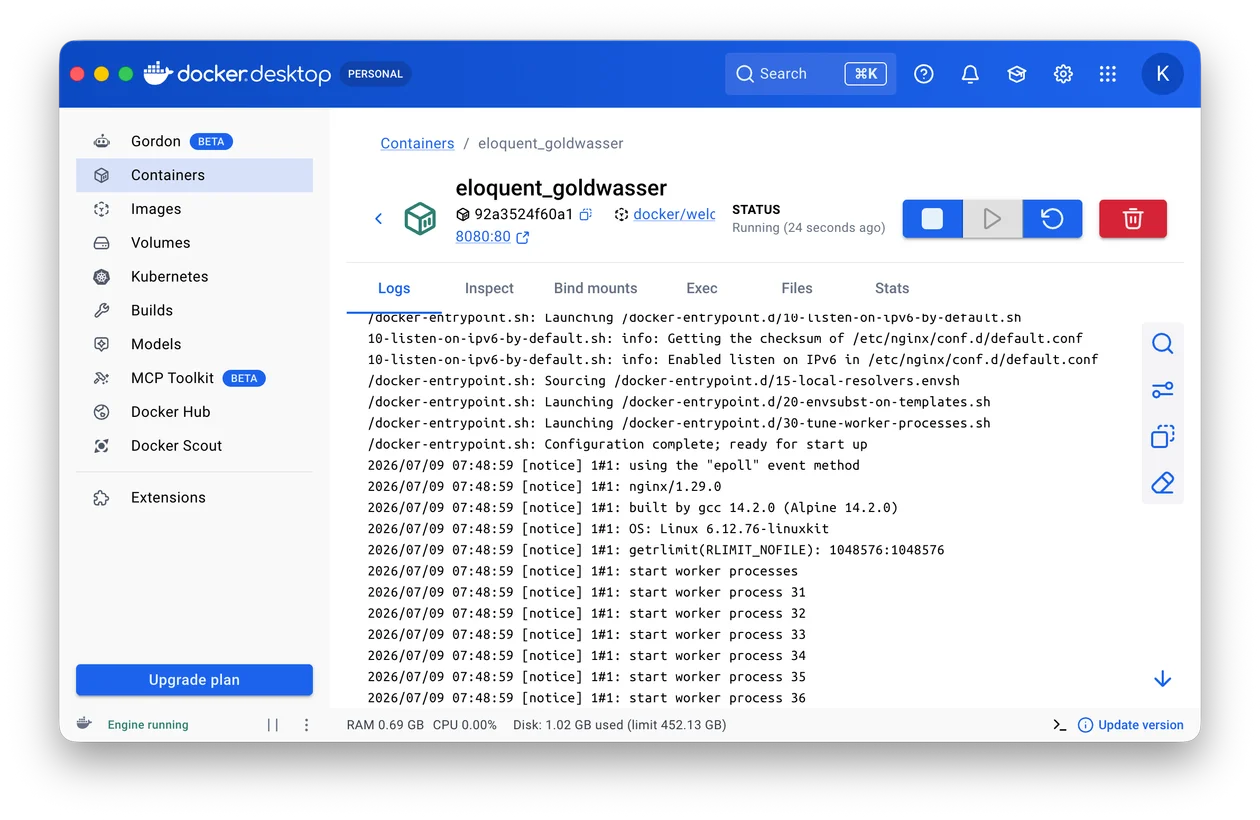Click log line "start worker process 33"
Image resolution: width=1260 pixels, height=820 pixels.
(587, 635)
